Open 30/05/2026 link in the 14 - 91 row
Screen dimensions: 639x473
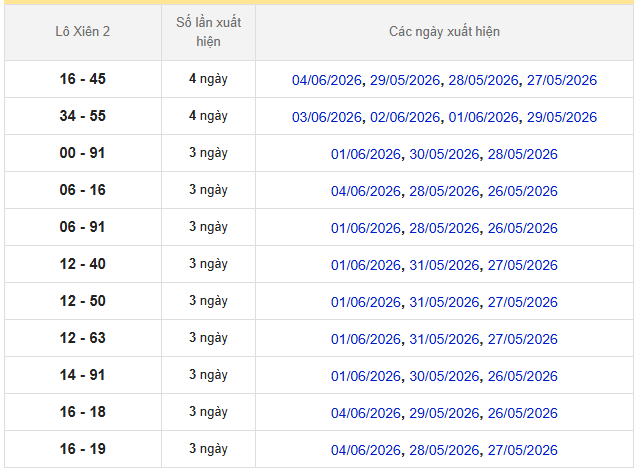[444, 376]
